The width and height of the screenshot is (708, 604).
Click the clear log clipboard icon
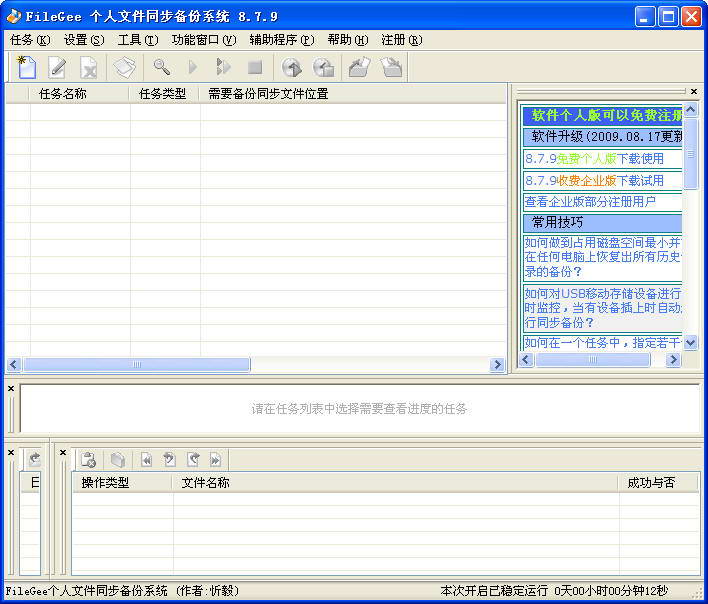pyautogui.click(x=89, y=460)
